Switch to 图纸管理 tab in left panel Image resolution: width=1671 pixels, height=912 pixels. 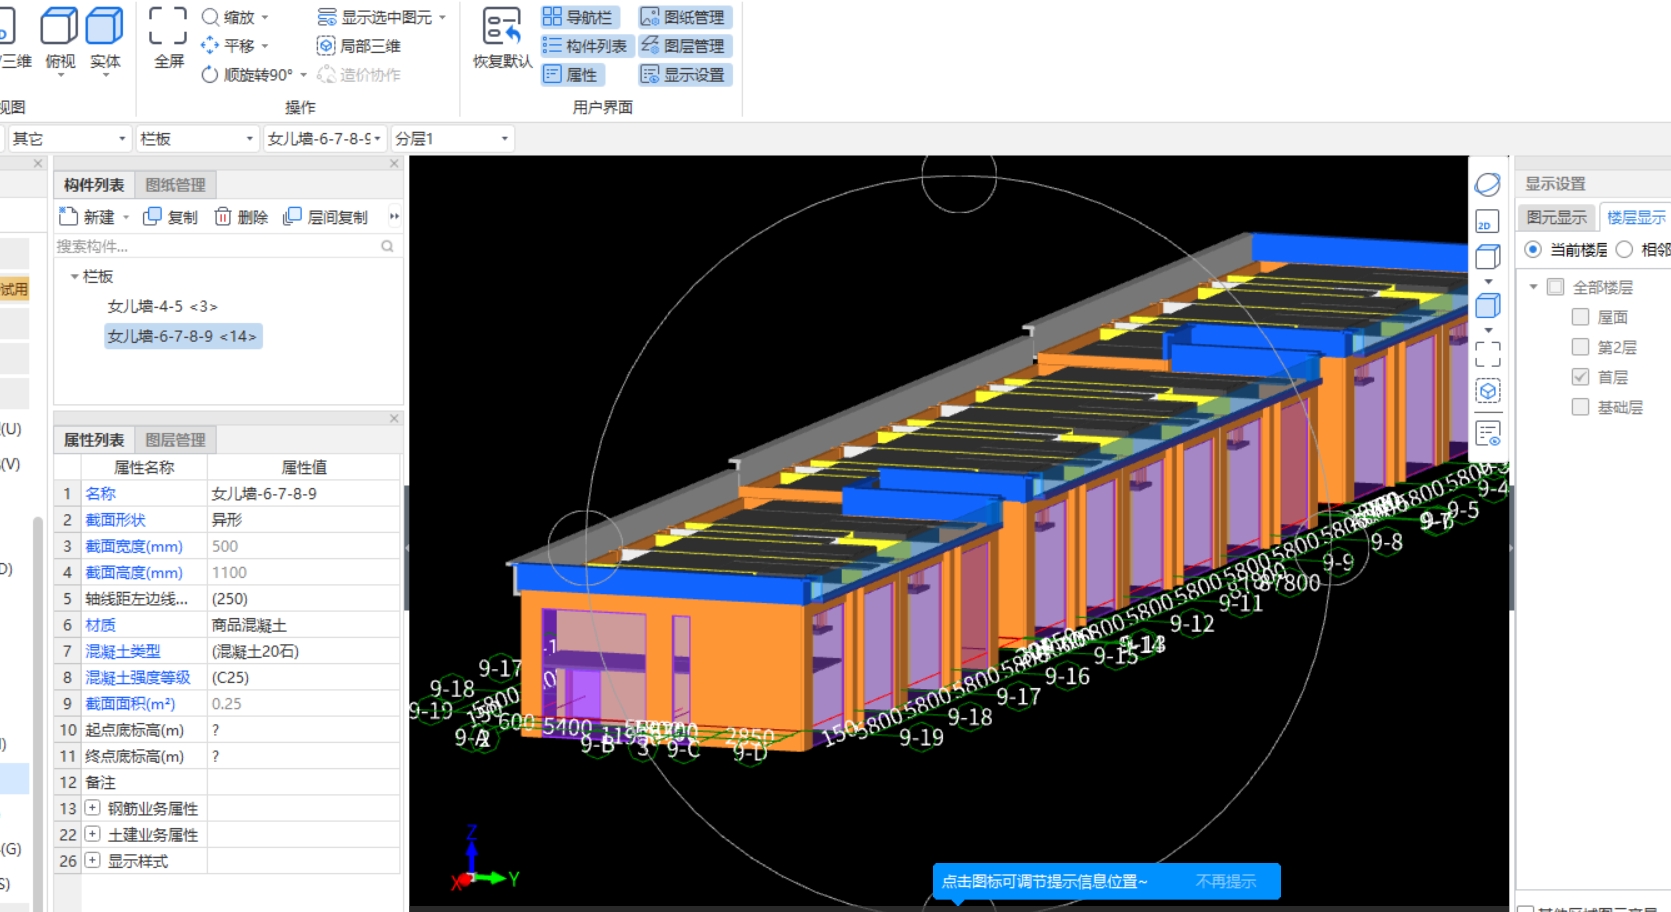[x=175, y=185]
